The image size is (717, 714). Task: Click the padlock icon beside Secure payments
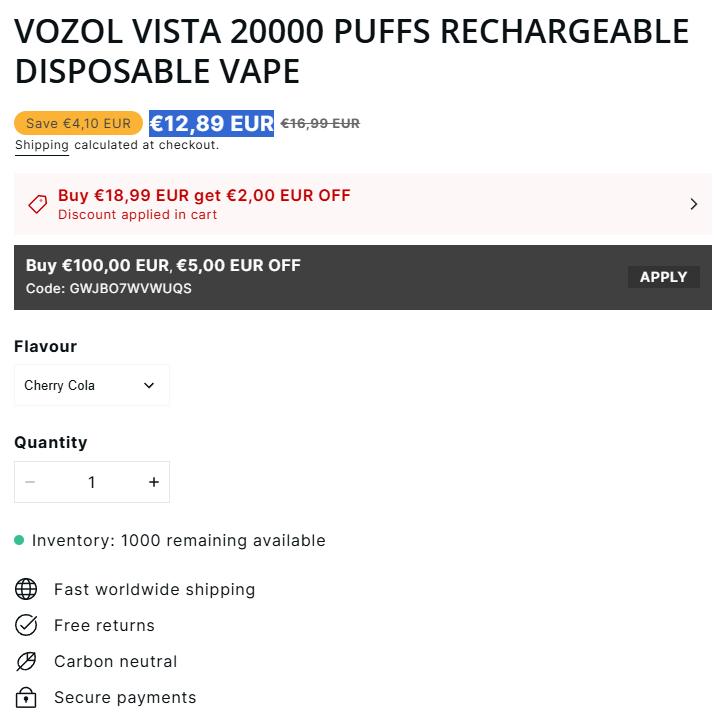coord(26,697)
